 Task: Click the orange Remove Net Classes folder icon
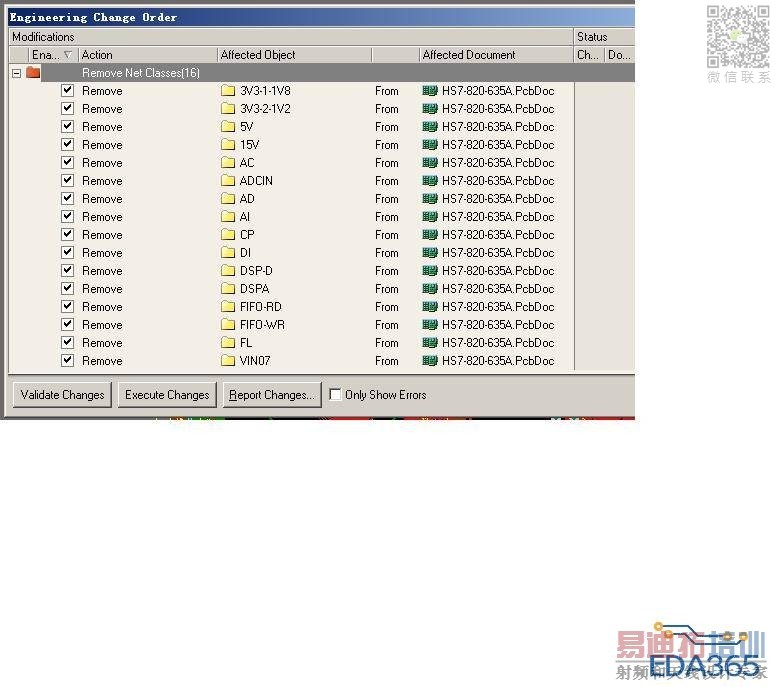tap(33, 73)
